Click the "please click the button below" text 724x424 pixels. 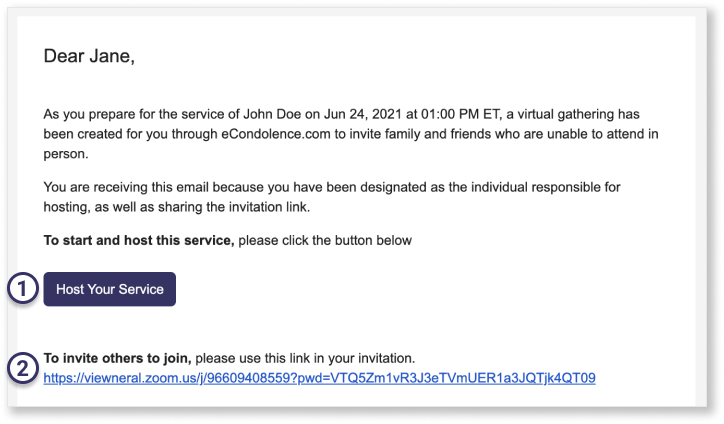[325, 241]
